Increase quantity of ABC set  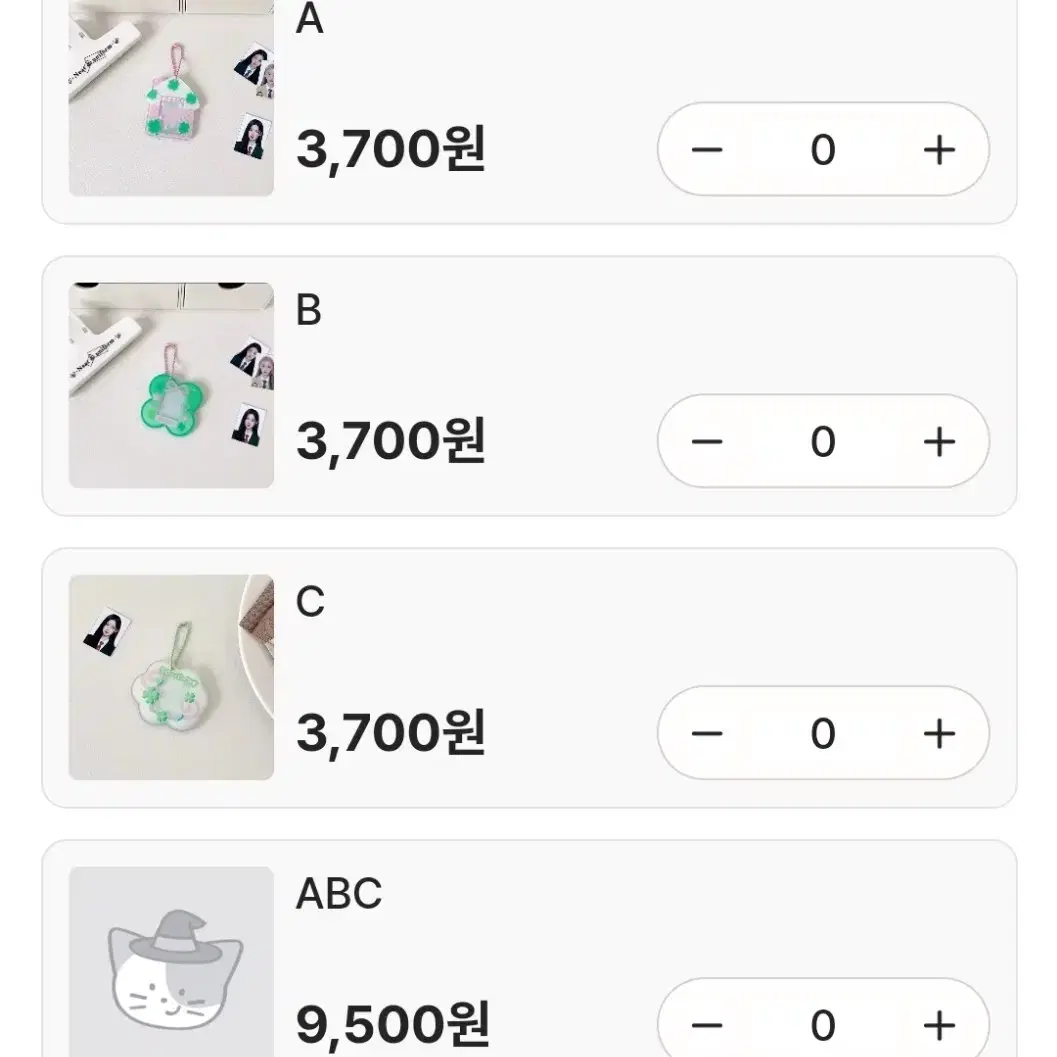939,1025
